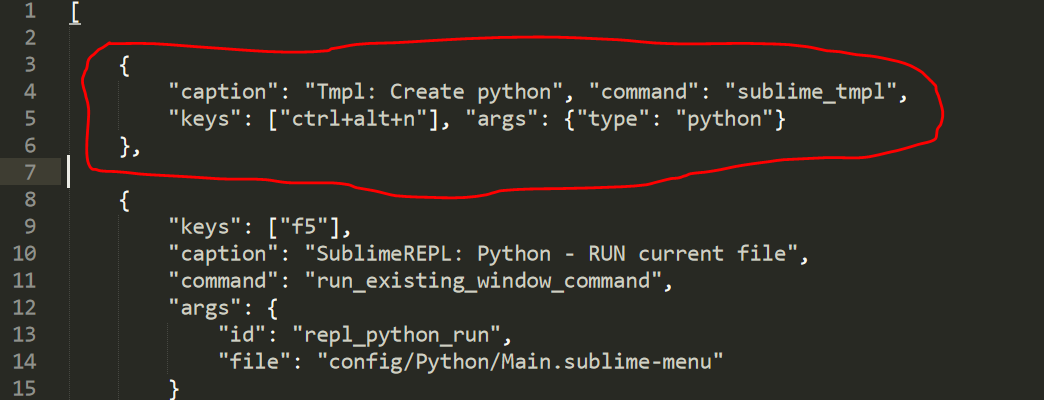Click line number 15 in the gutter
The image size is (1044, 400).
click(x=25, y=388)
